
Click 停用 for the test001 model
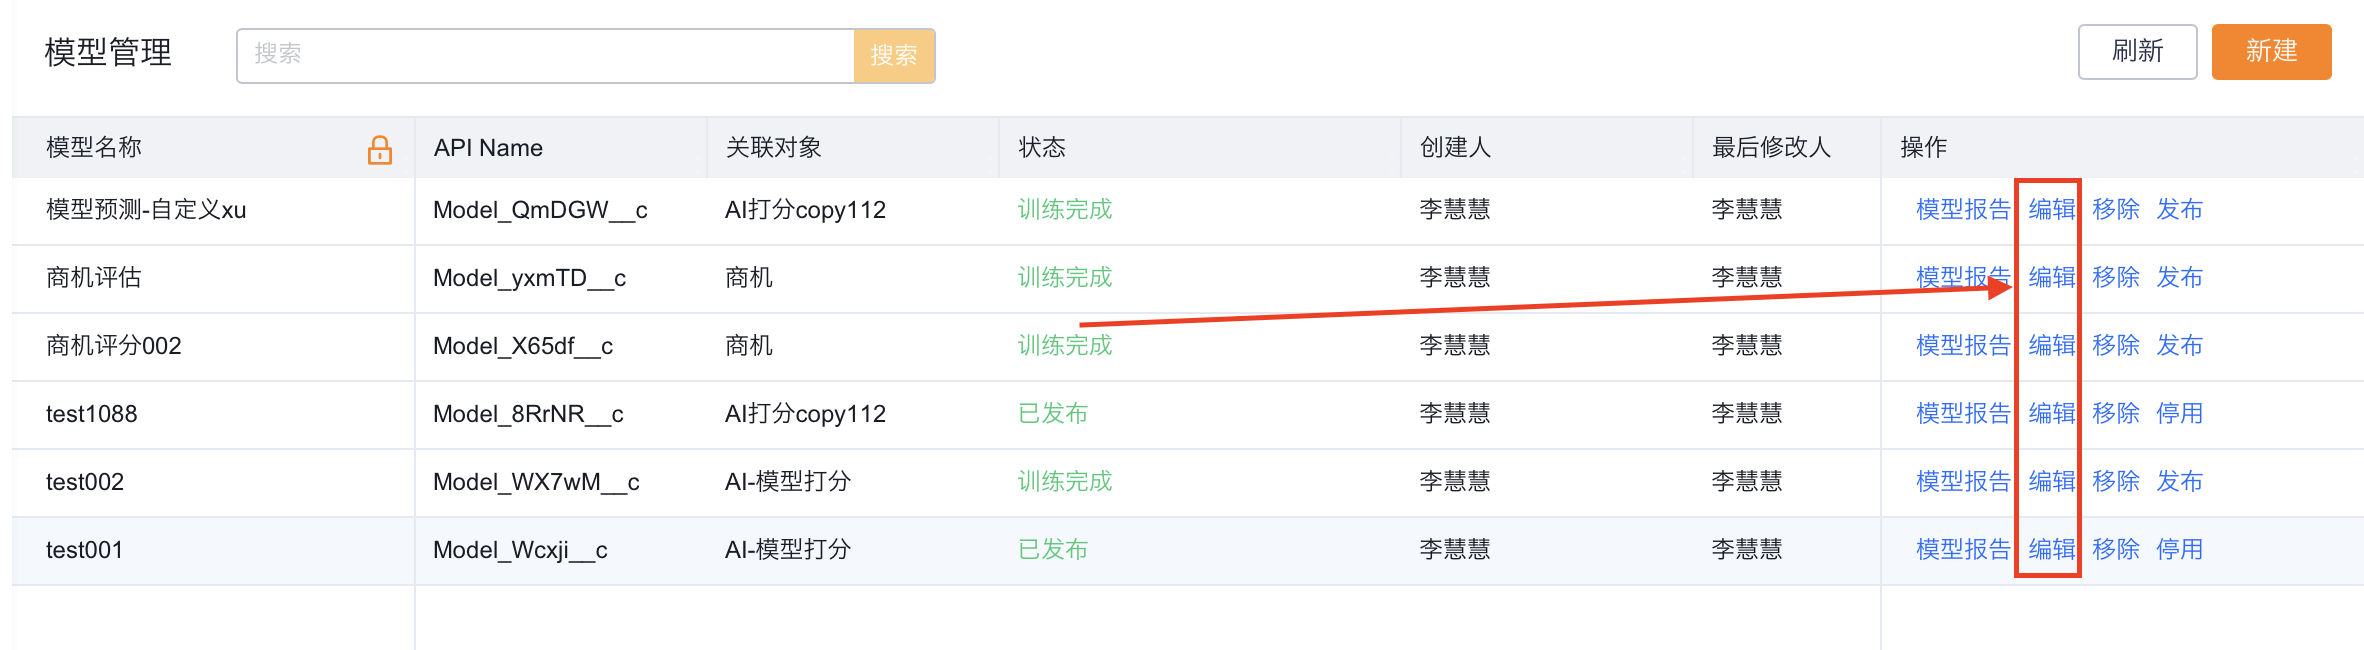[2180, 550]
